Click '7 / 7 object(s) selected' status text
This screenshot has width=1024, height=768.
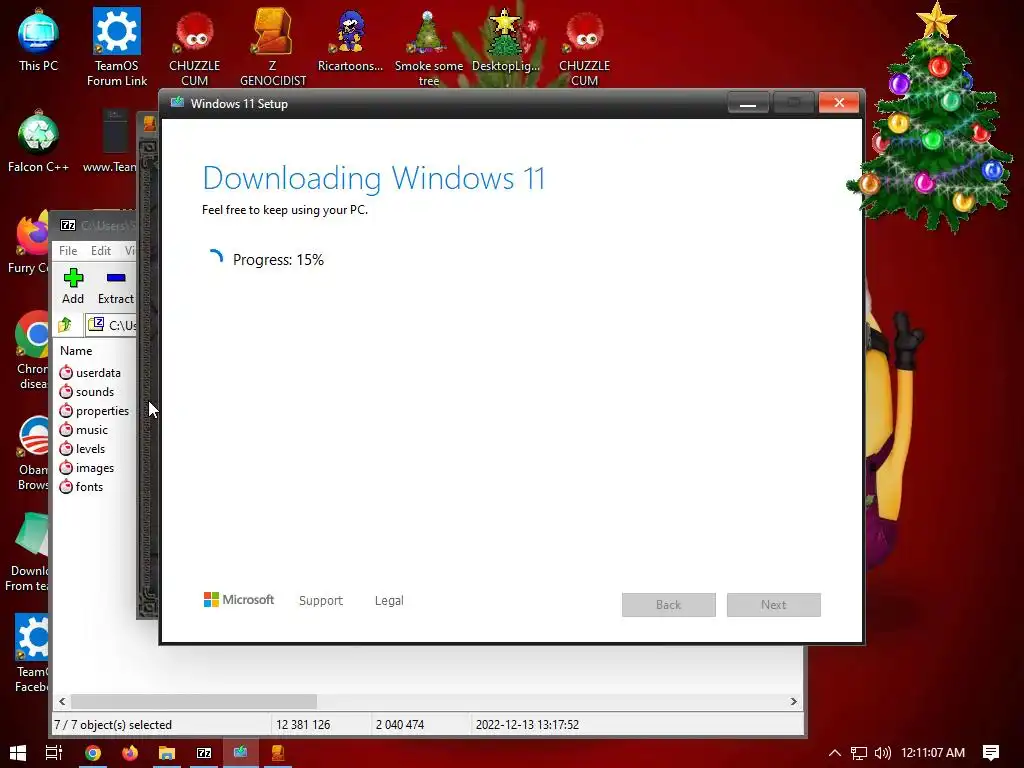[113, 725]
